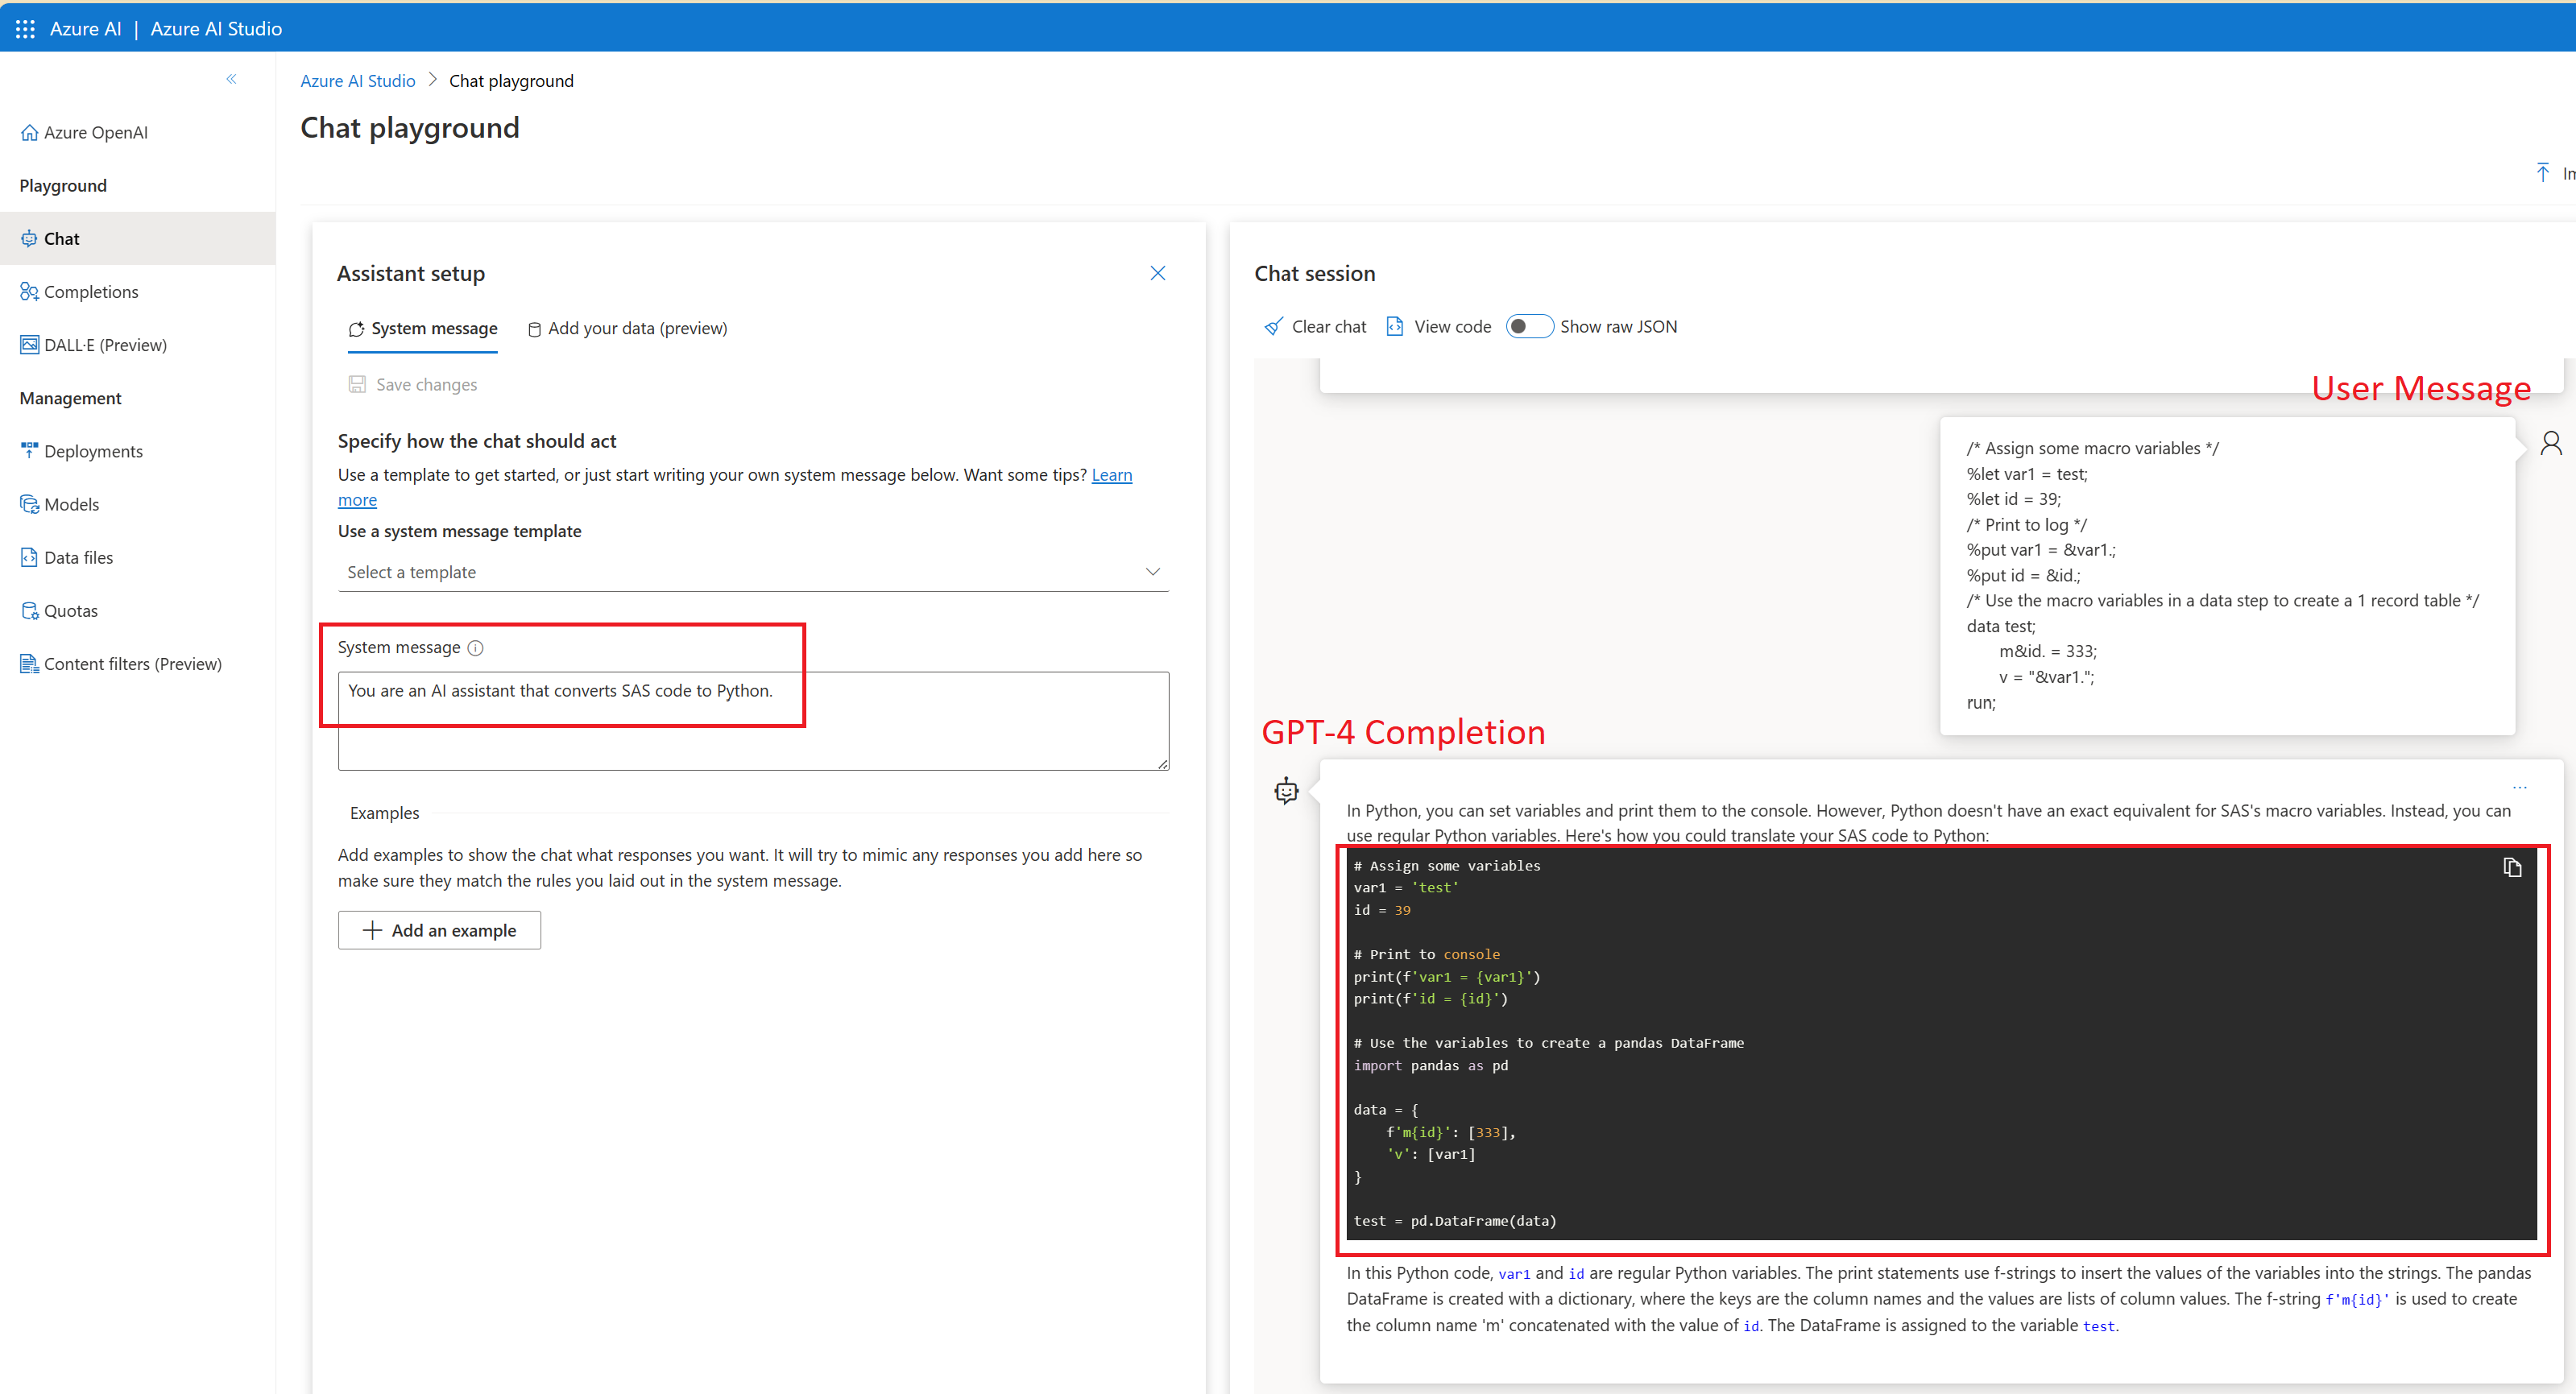Click the system message info icon
The height and width of the screenshot is (1394, 2576).
pyautogui.click(x=476, y=648)
